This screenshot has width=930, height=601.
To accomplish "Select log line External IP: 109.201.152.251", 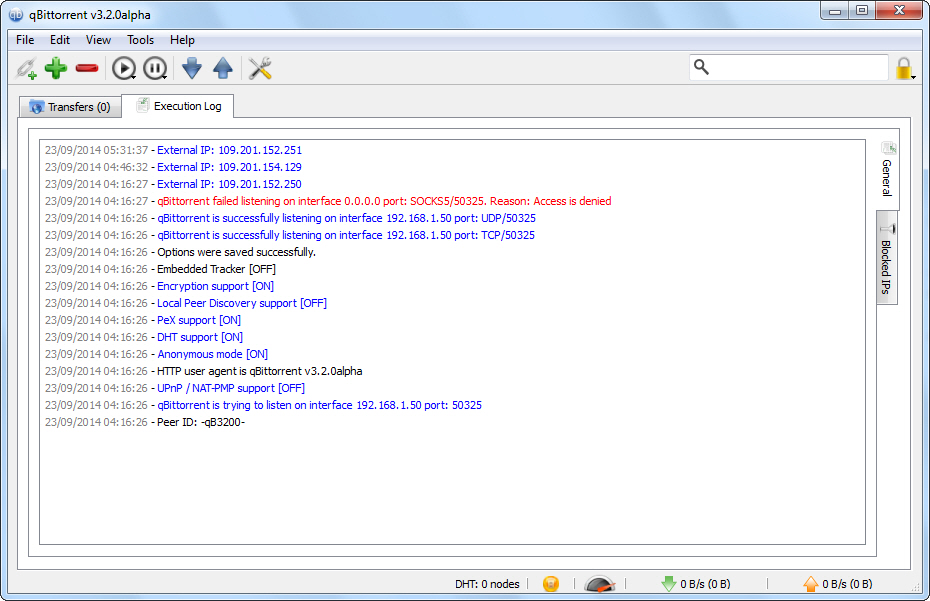I will 173,150.
